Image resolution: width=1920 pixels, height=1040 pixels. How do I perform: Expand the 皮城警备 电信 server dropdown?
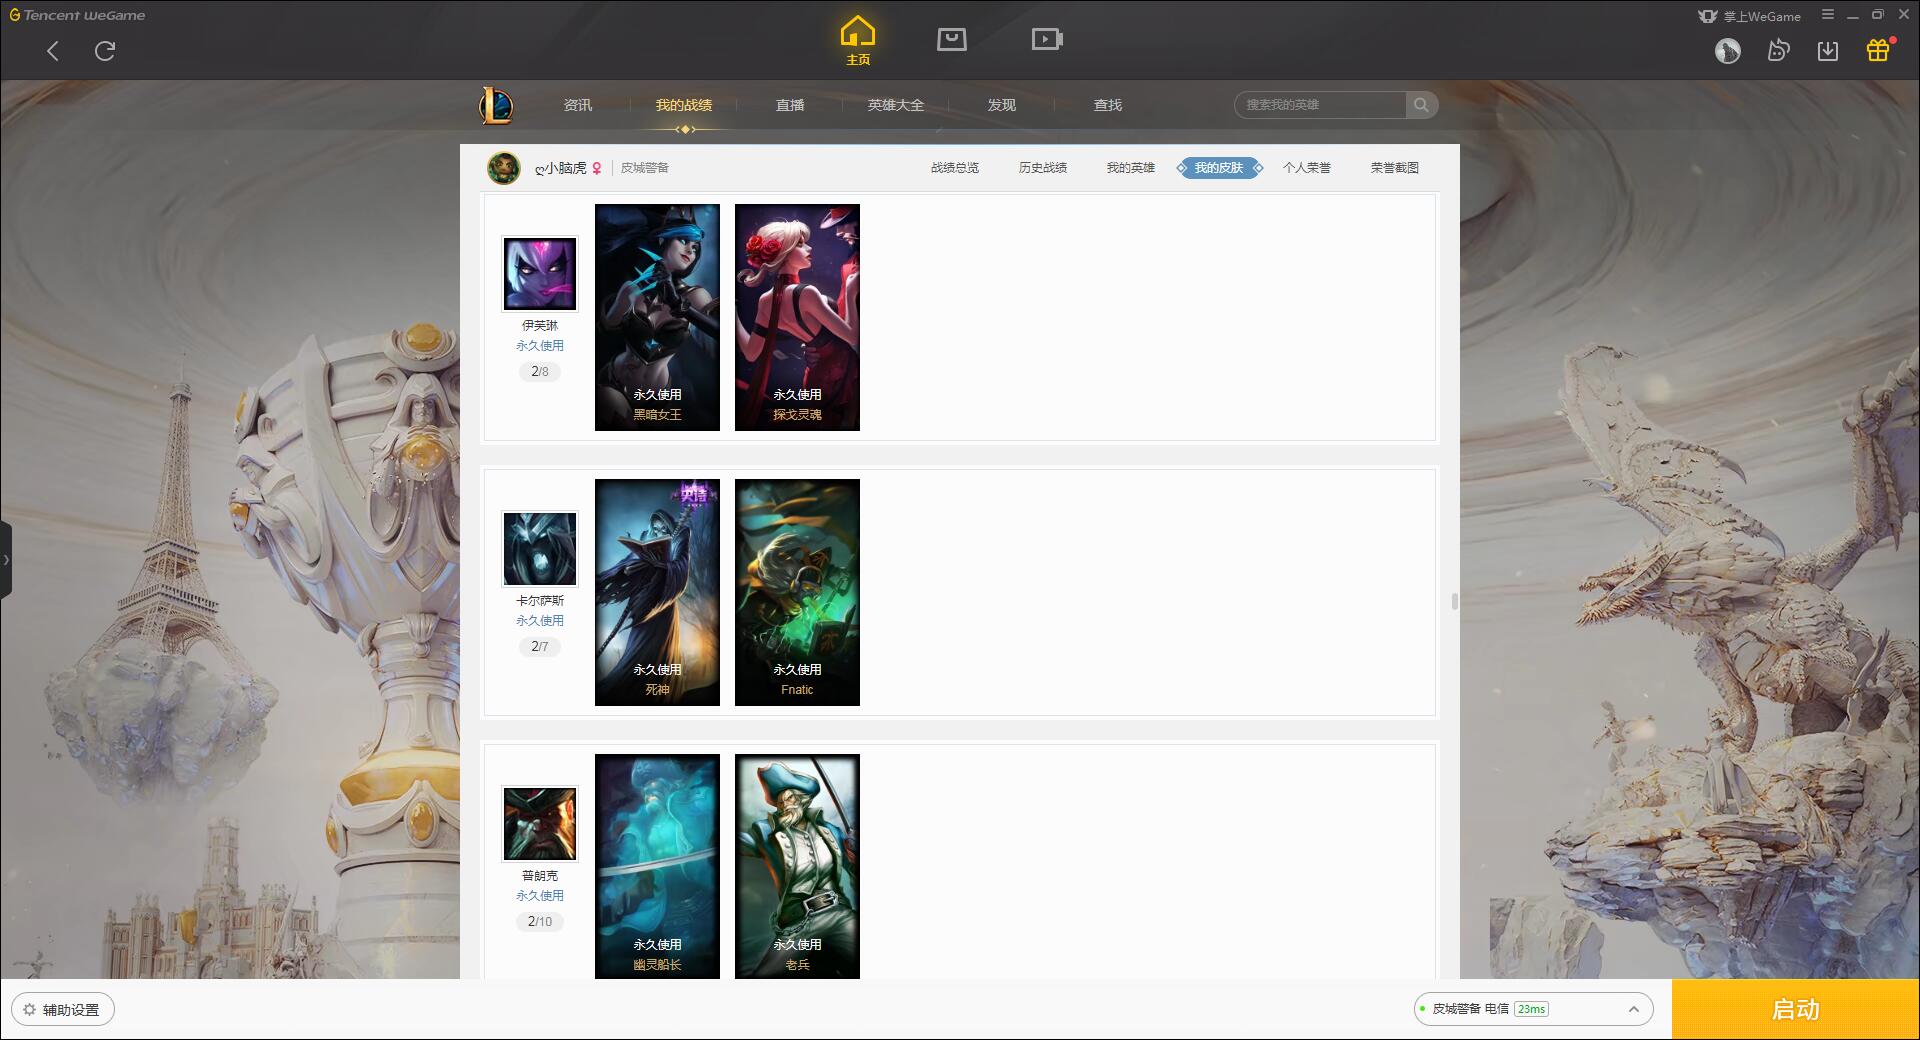(x=1533, y=1009)
